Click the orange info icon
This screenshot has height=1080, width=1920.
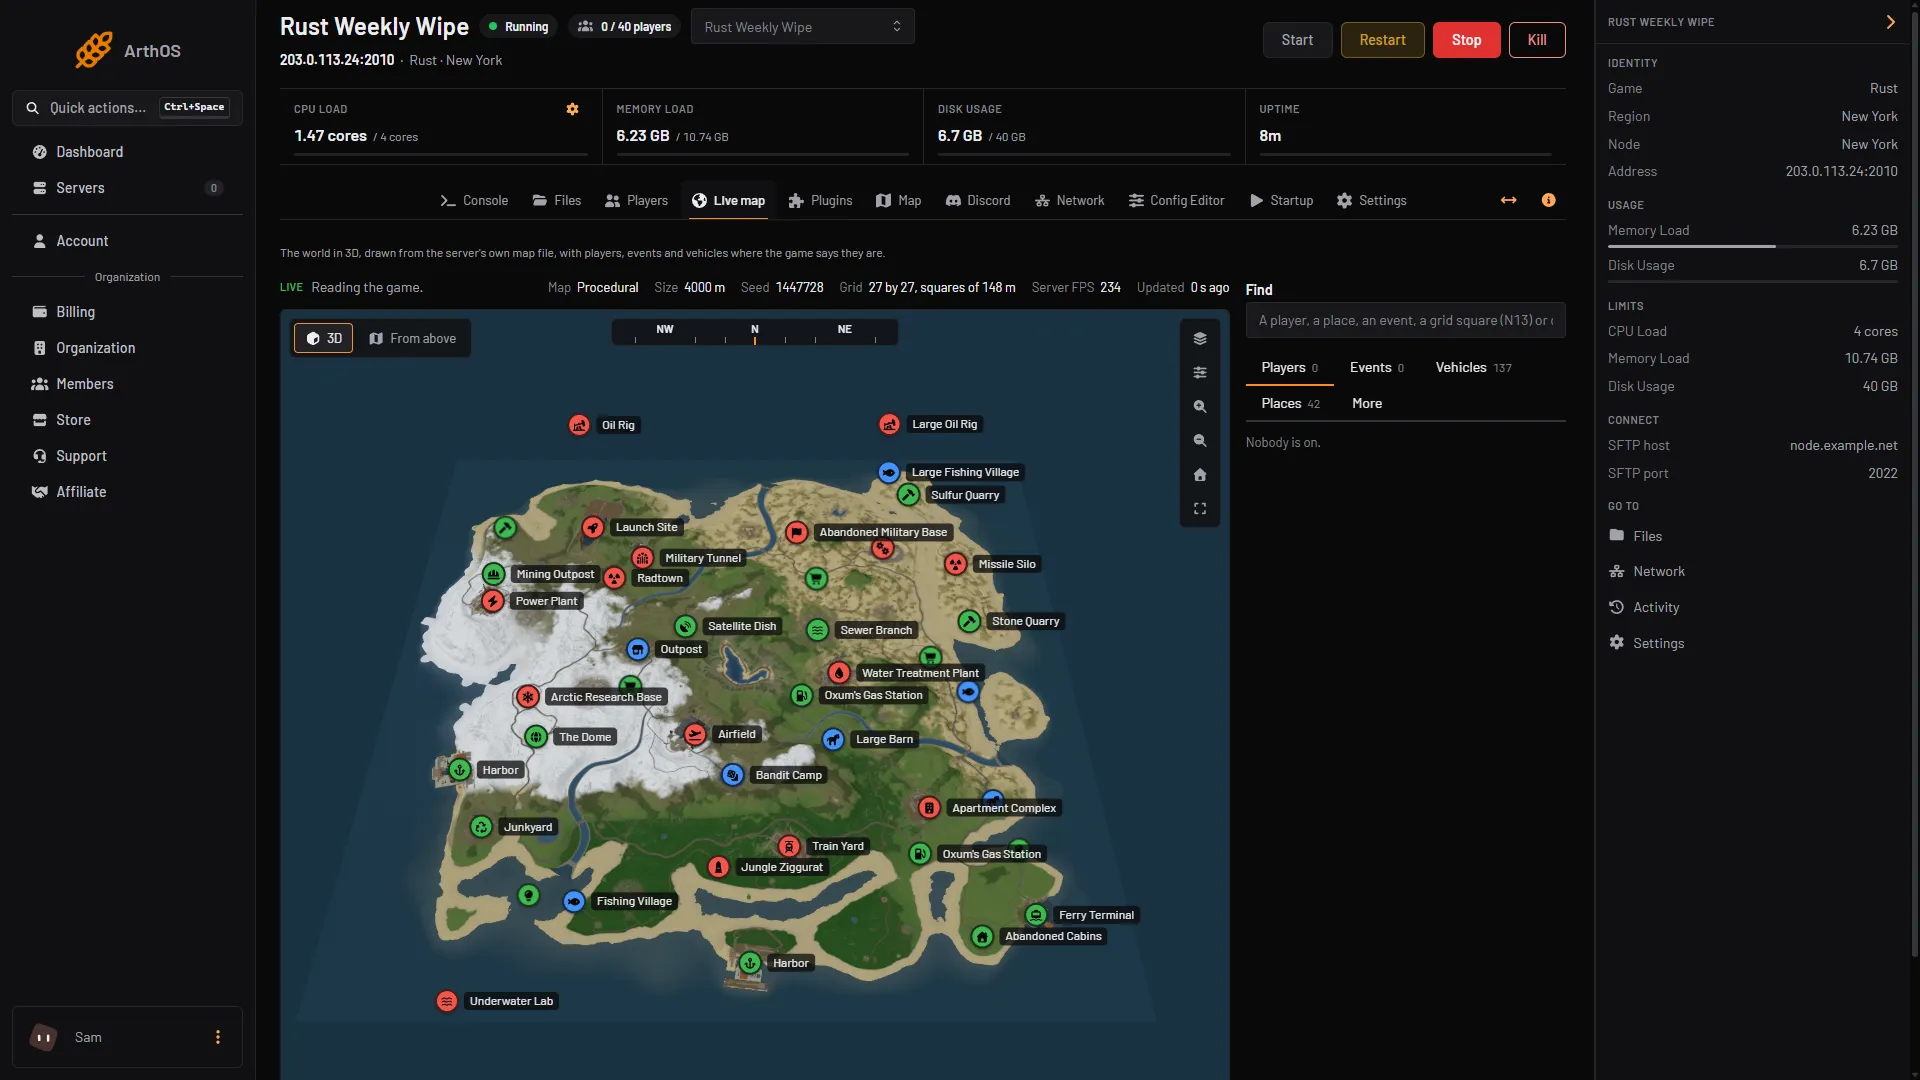tap(1548, 200)
